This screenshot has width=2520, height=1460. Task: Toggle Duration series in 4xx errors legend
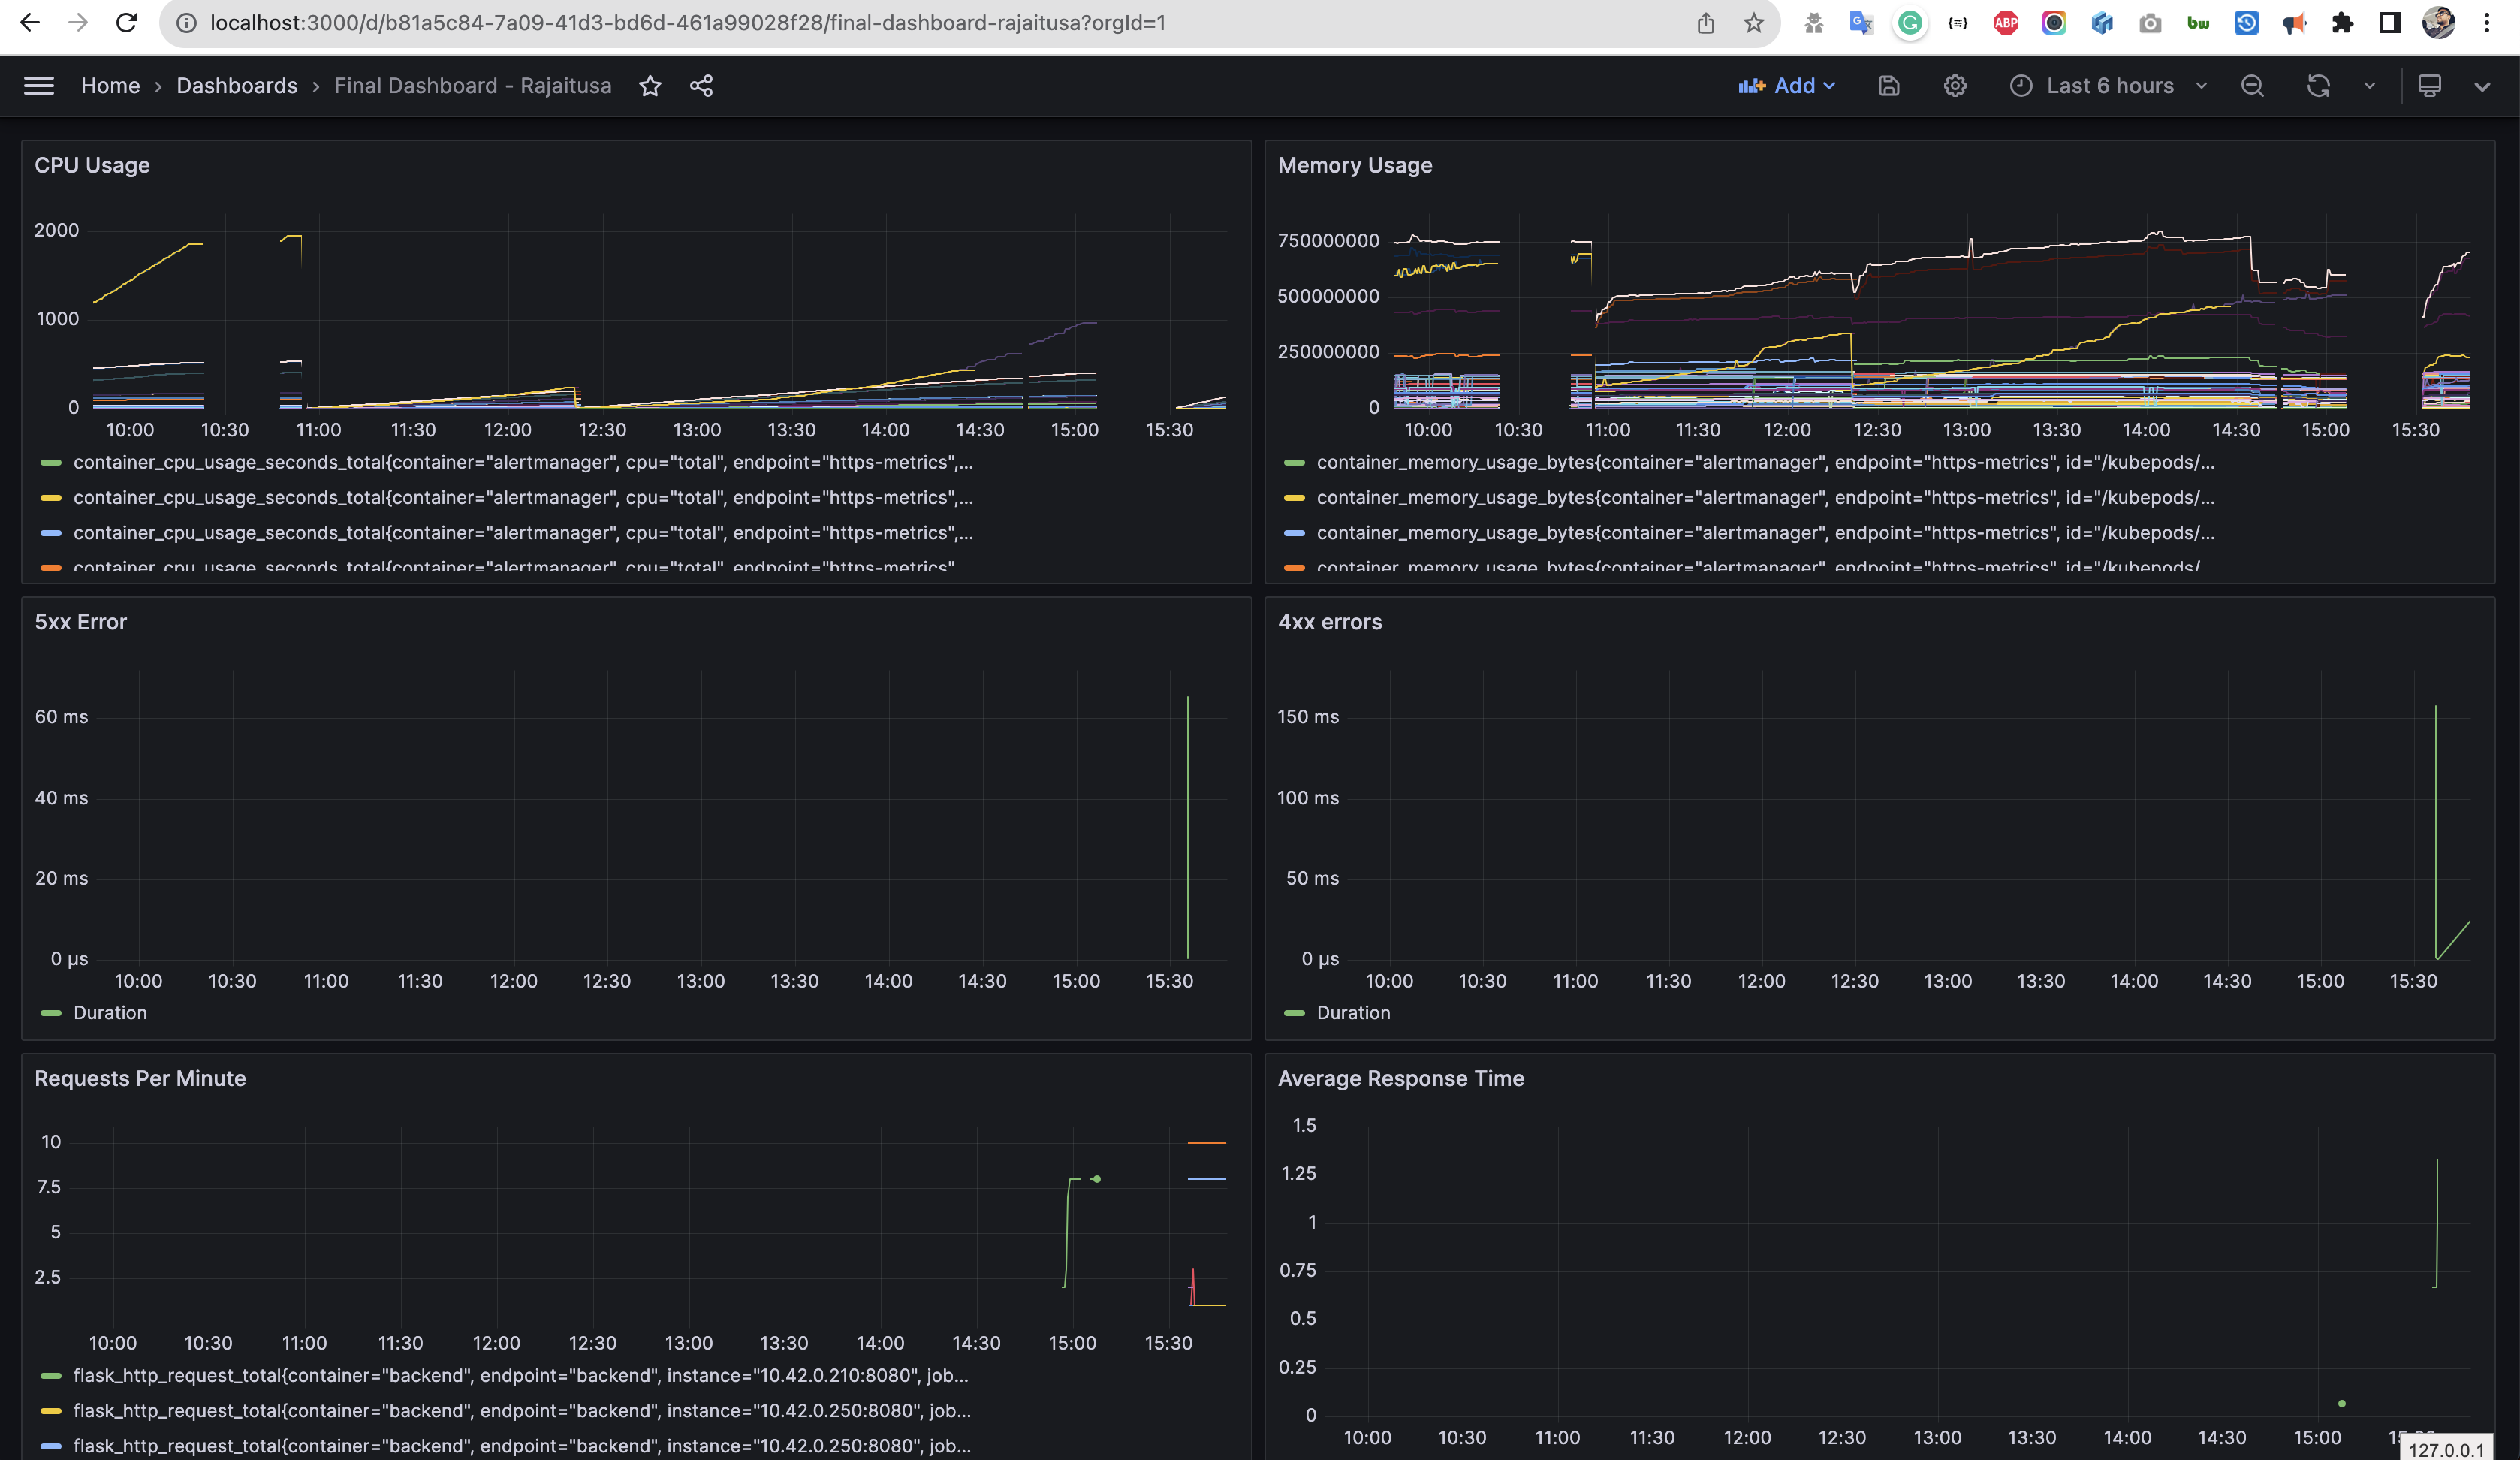click(1353, 1013)
